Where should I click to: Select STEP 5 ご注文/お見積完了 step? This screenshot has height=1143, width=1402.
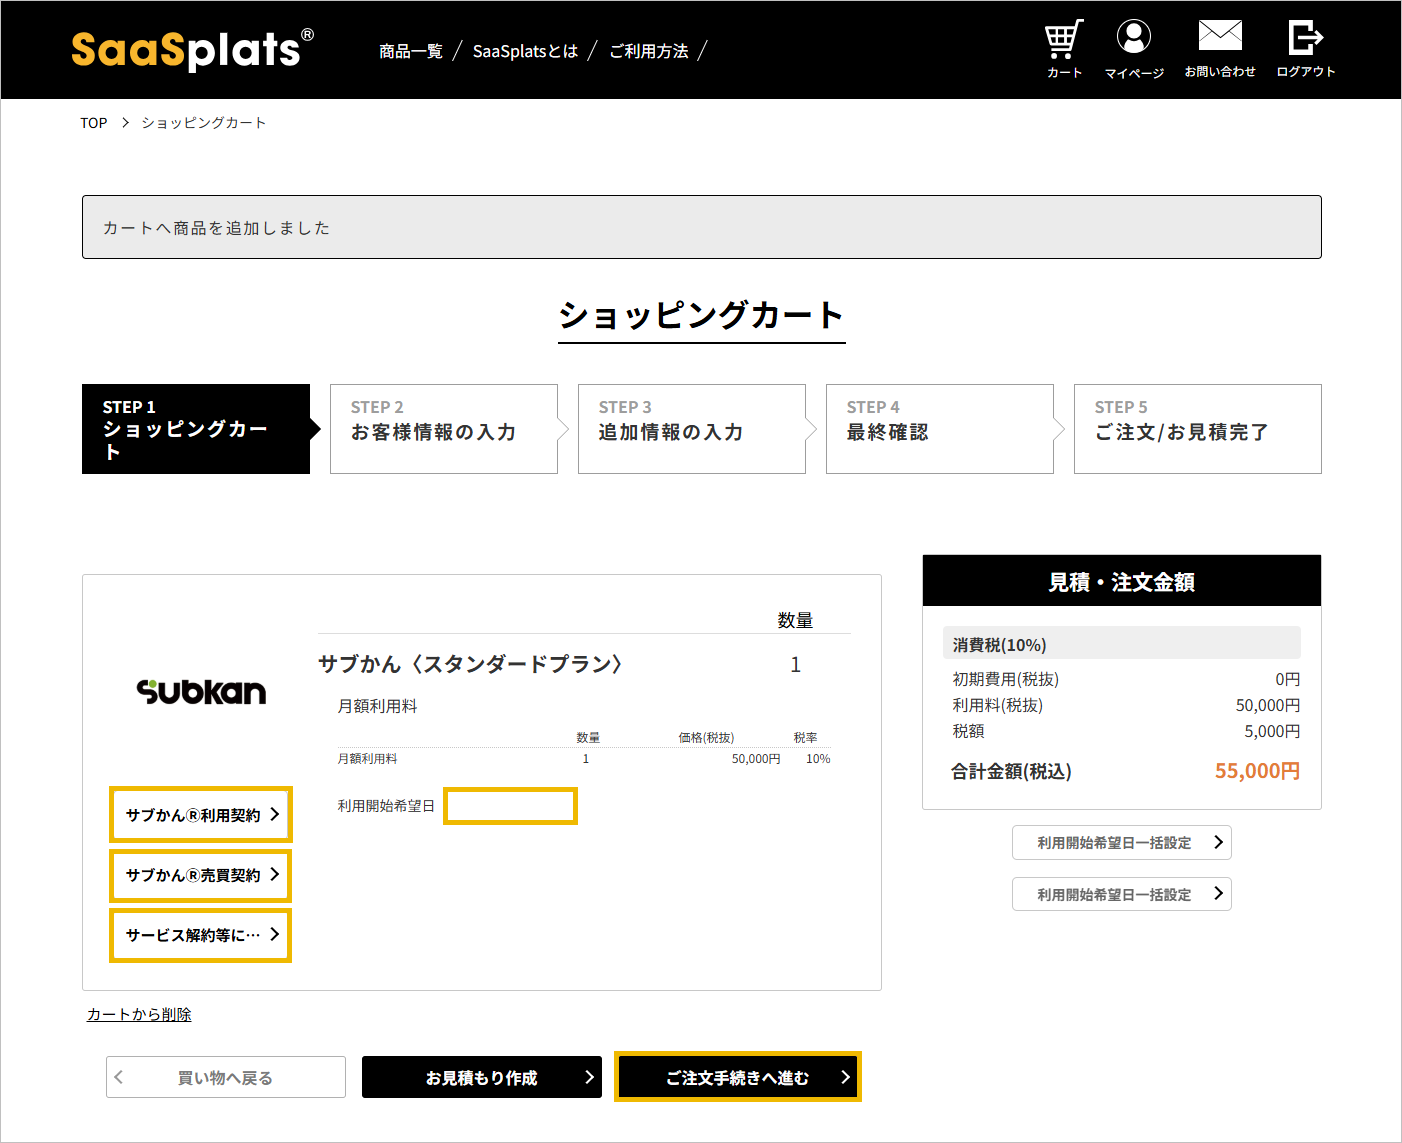pos(1198,429)
